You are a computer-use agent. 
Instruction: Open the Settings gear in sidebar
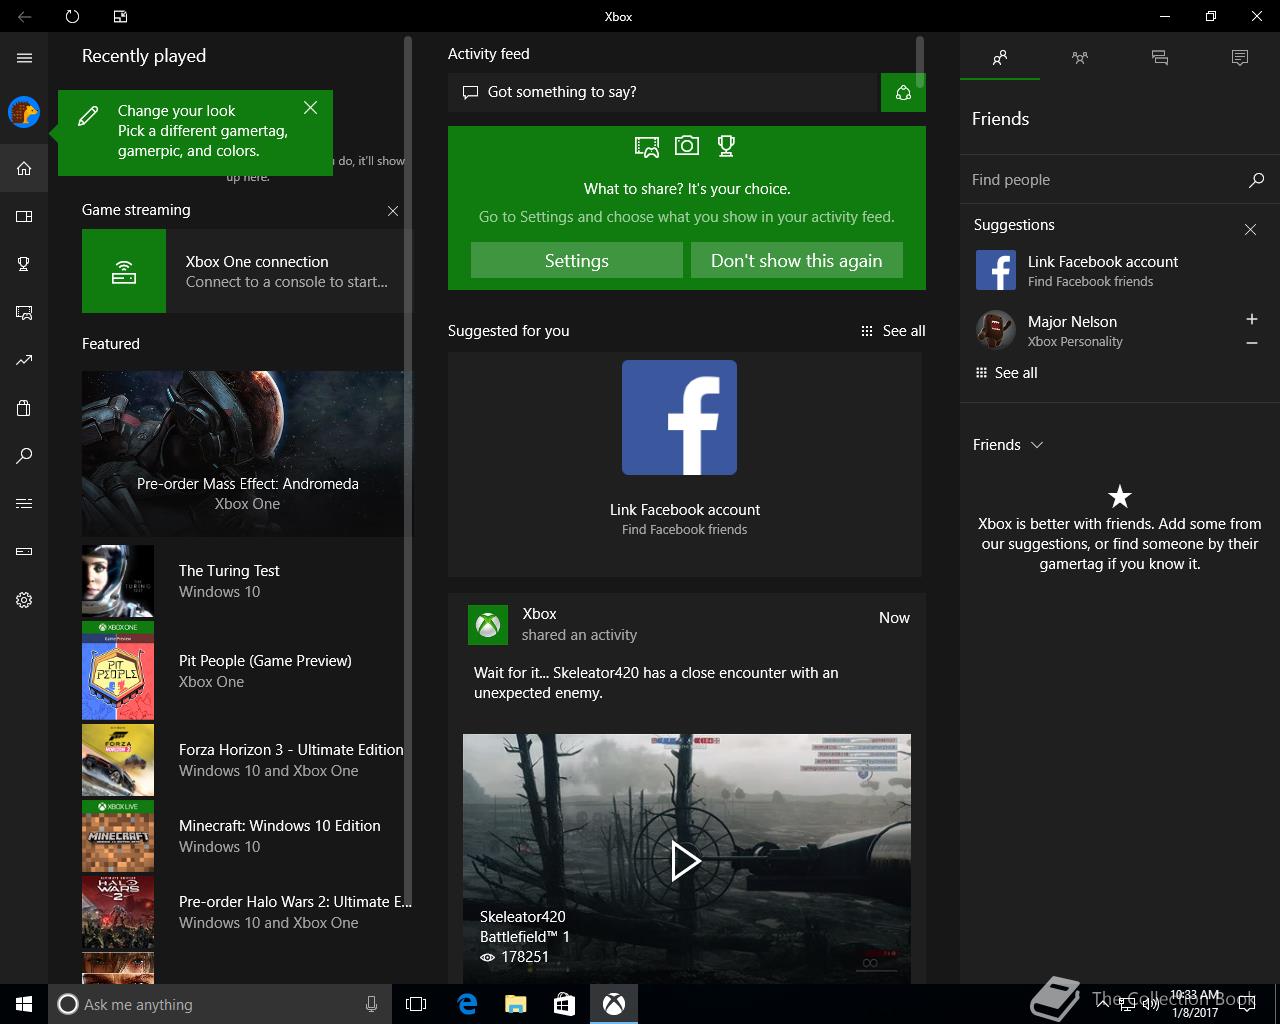[x=24, y=600]
